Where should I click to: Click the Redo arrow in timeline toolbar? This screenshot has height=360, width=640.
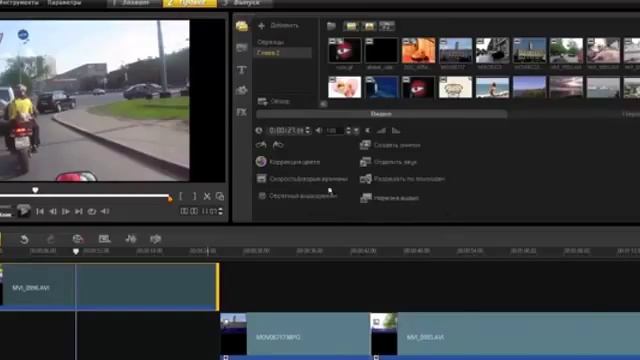pyautogui.click(x=51, y=239)
